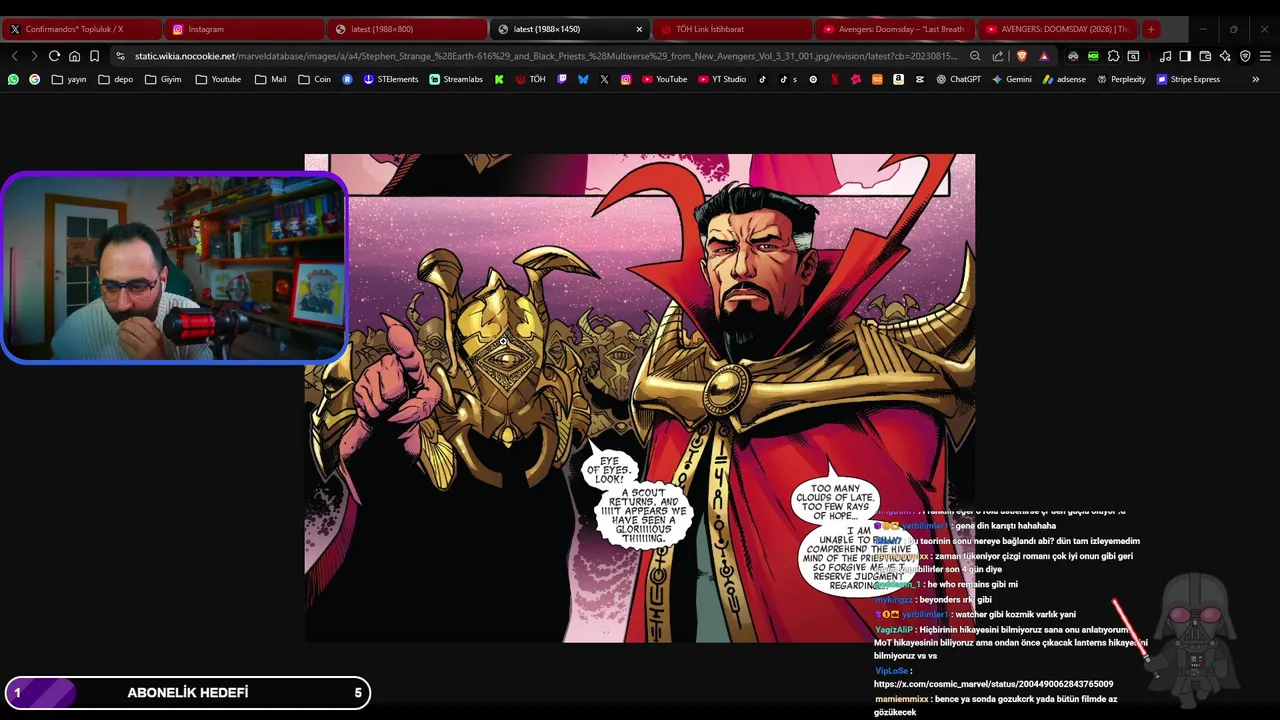Screen dimensions: 1280x720
Task: Switch to the Avengers: Doomsday Last Breath tab
Action: click(x=894, y=29)
